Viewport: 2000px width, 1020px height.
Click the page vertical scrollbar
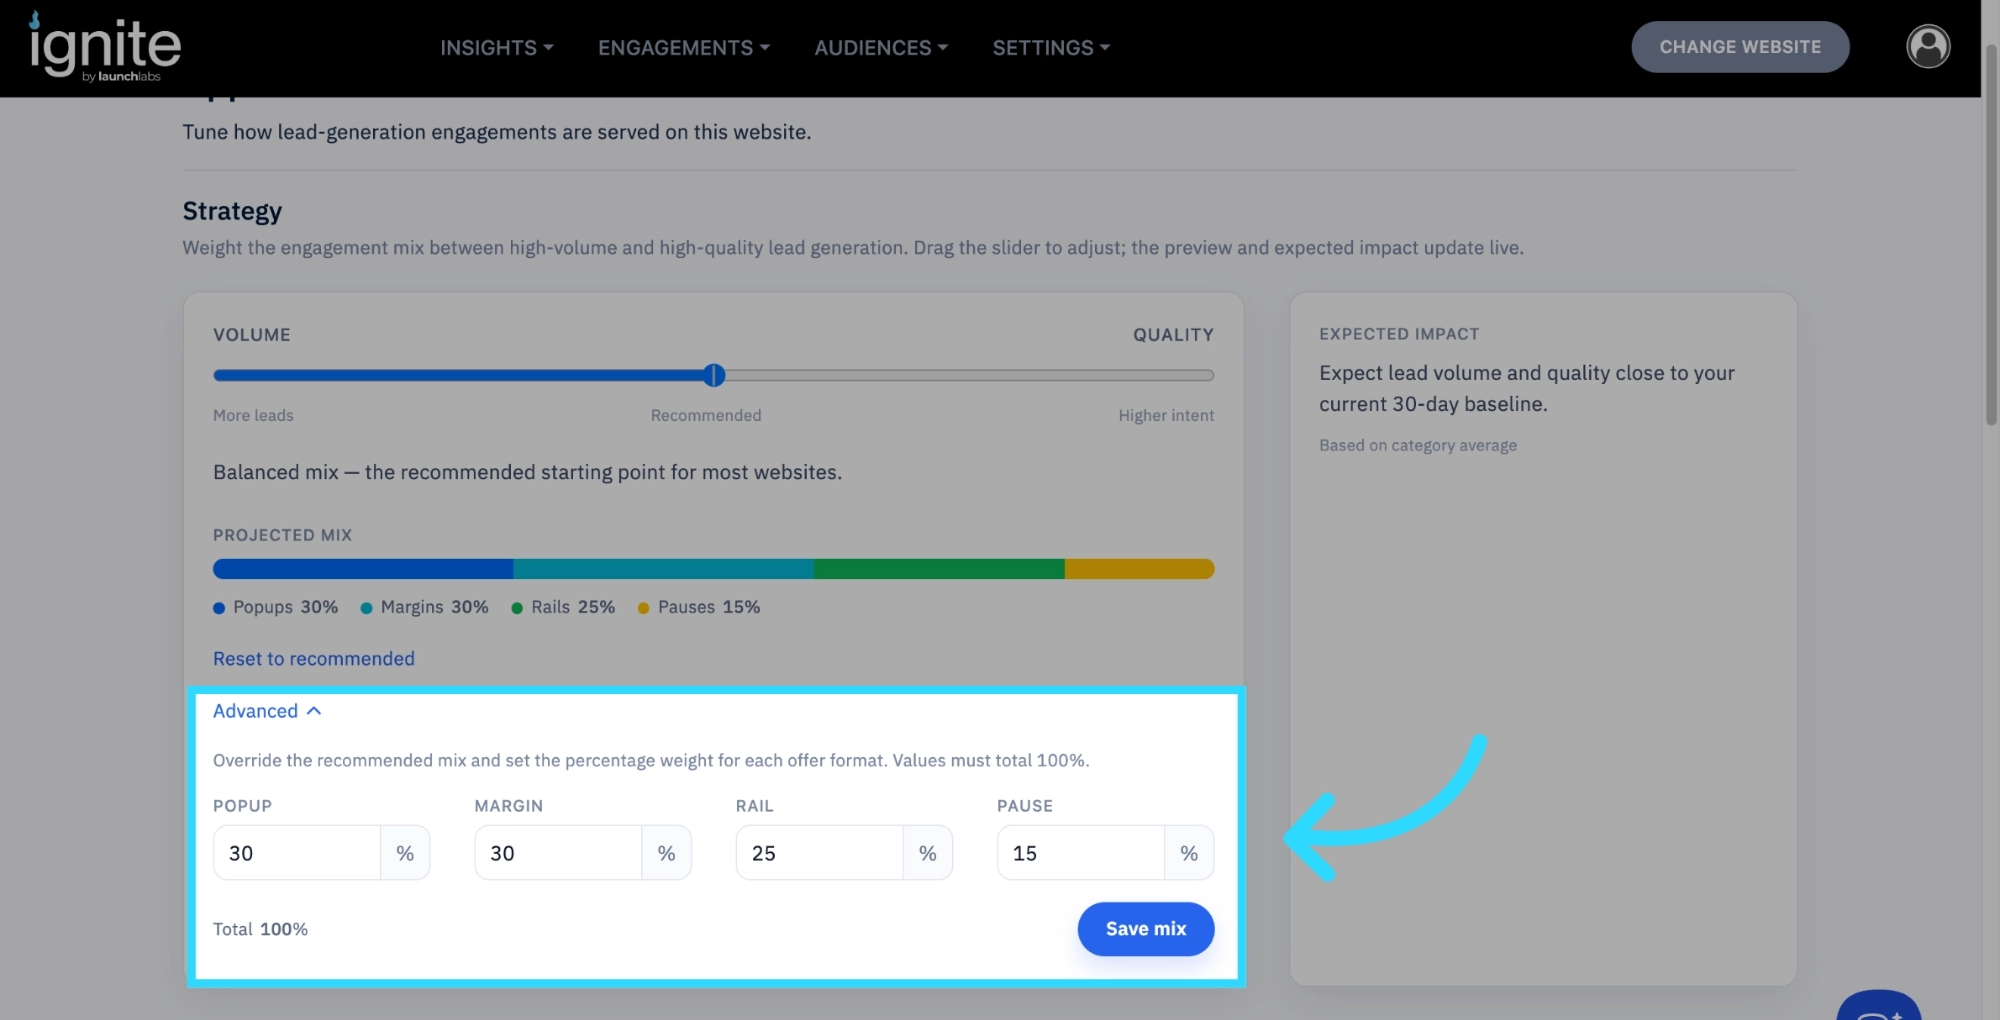click(x=1990, y=235)
